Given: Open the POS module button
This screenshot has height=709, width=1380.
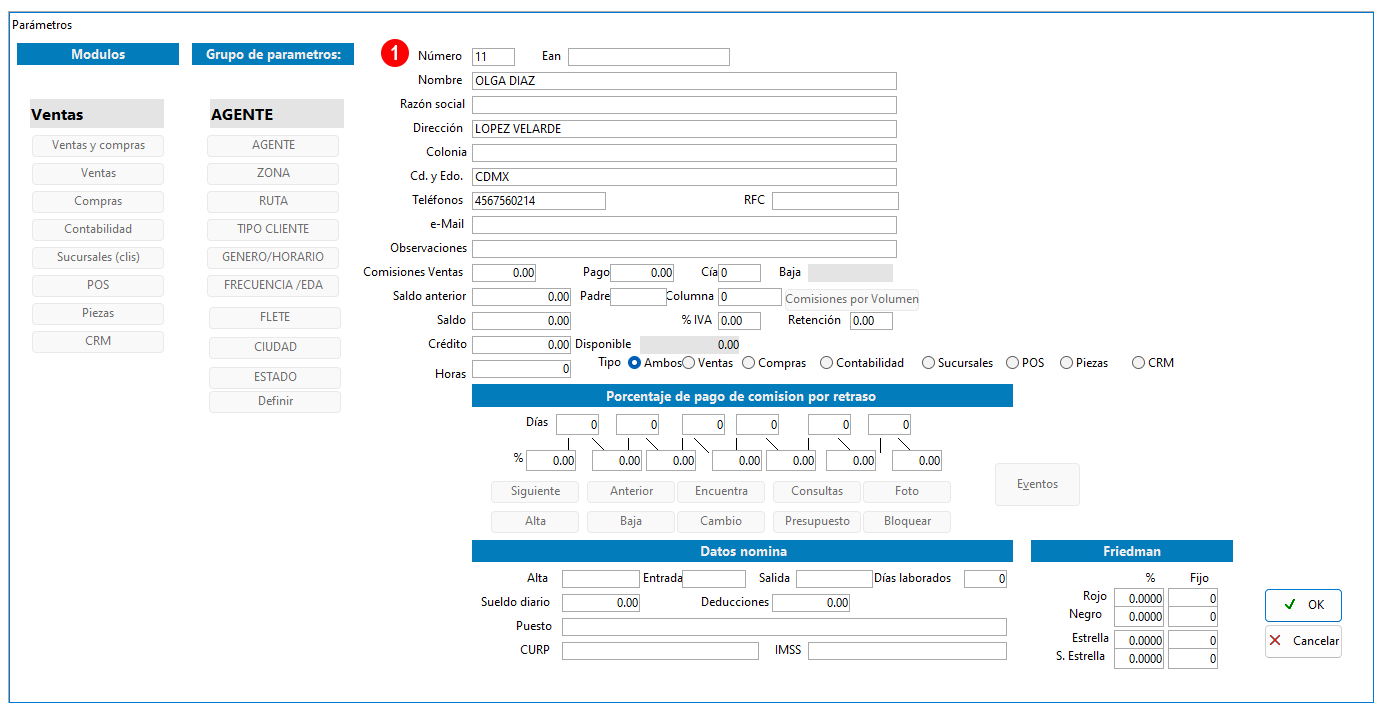Looking at the screenshot, I should (x=98, y=286).
